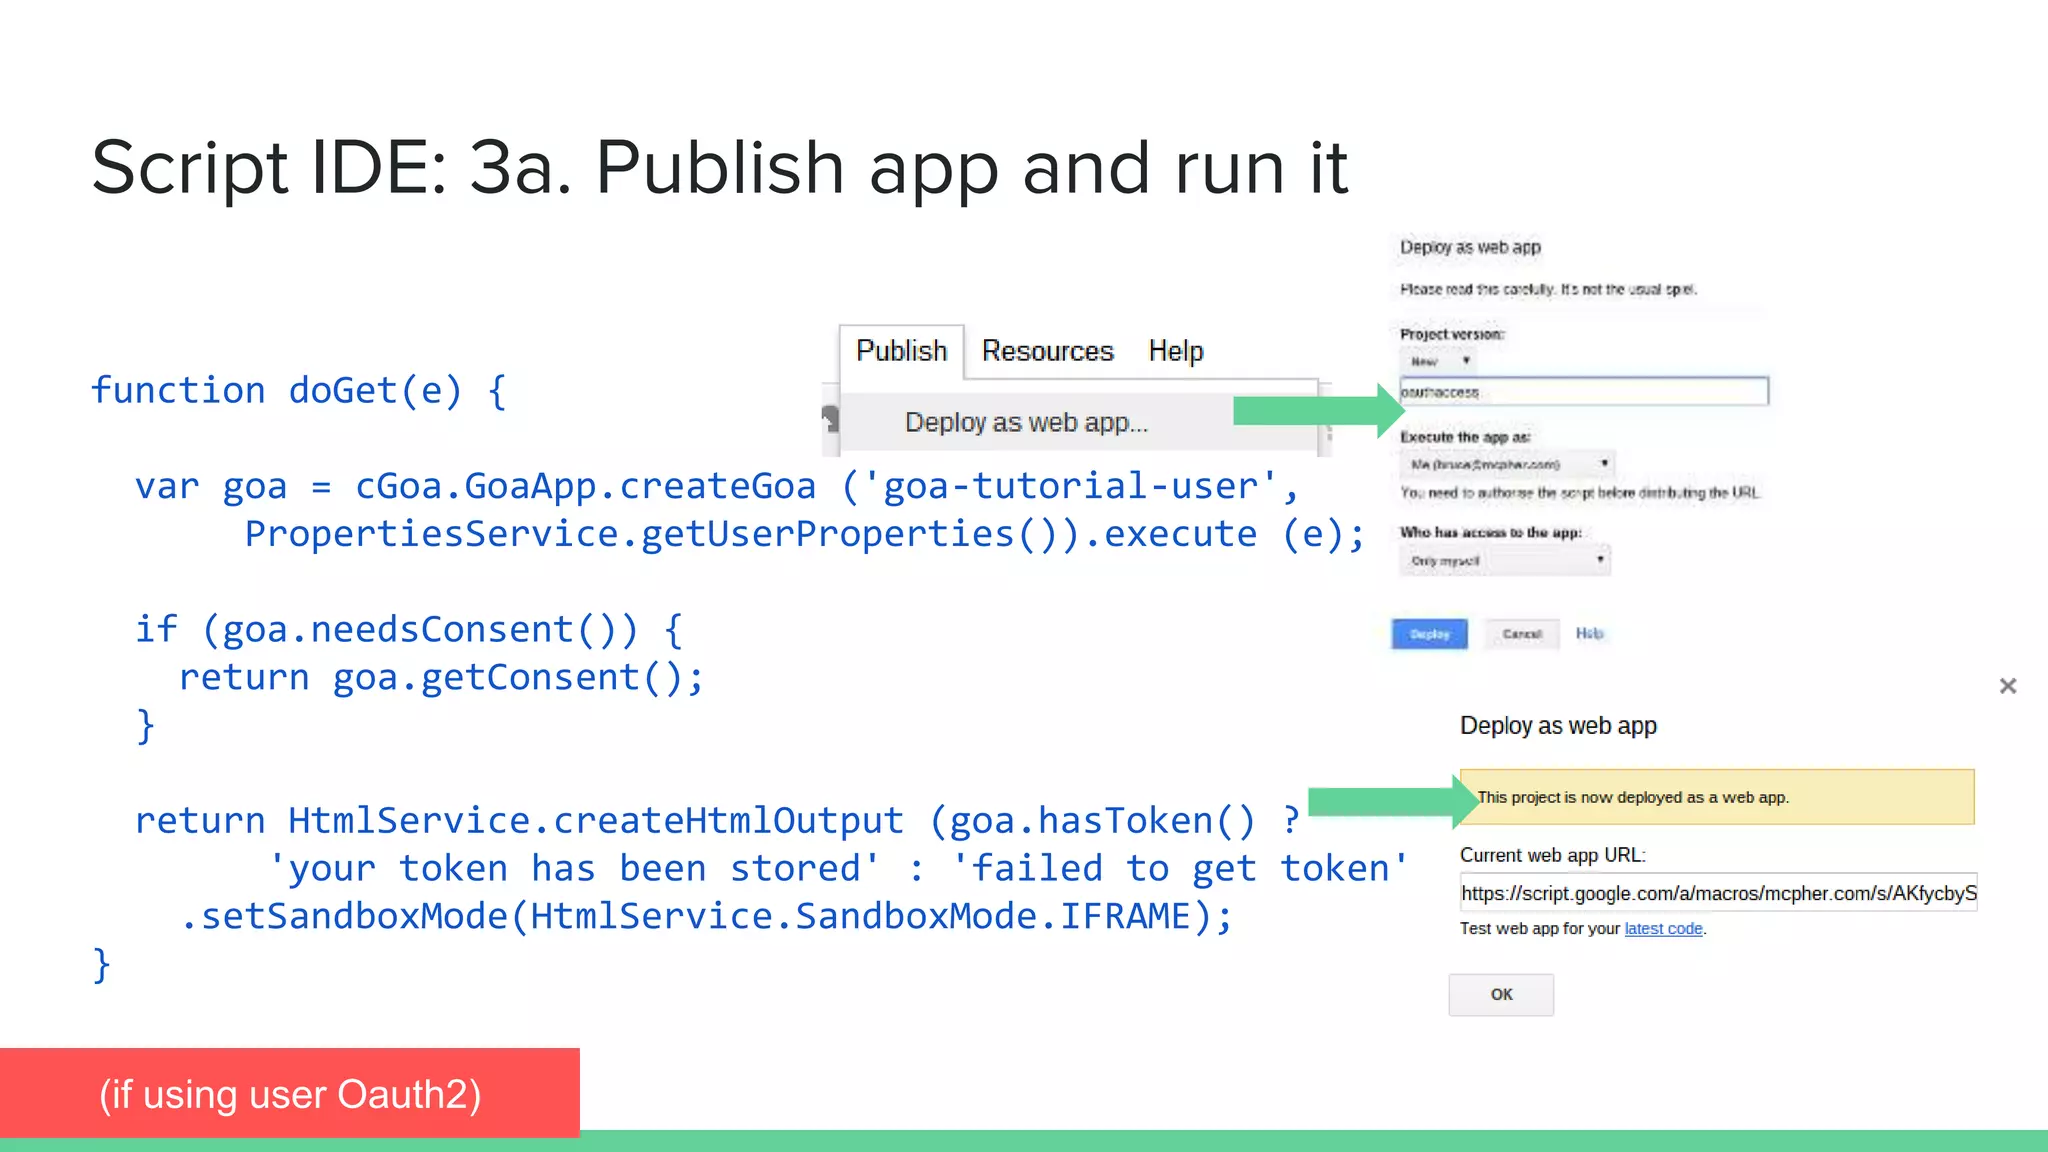
Task: Expand the Project version dropdown set to New
Action: tap(1439, 361)
